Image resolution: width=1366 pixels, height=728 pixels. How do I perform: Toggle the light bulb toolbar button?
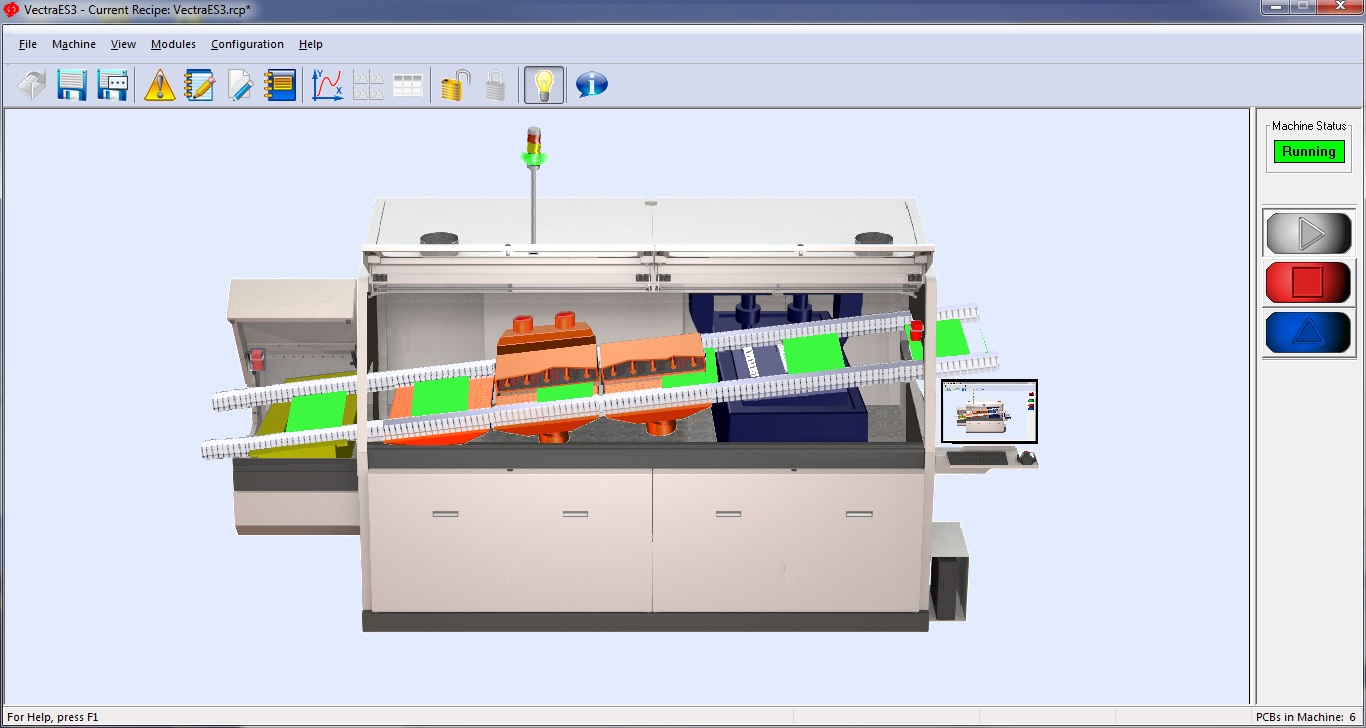544,85
